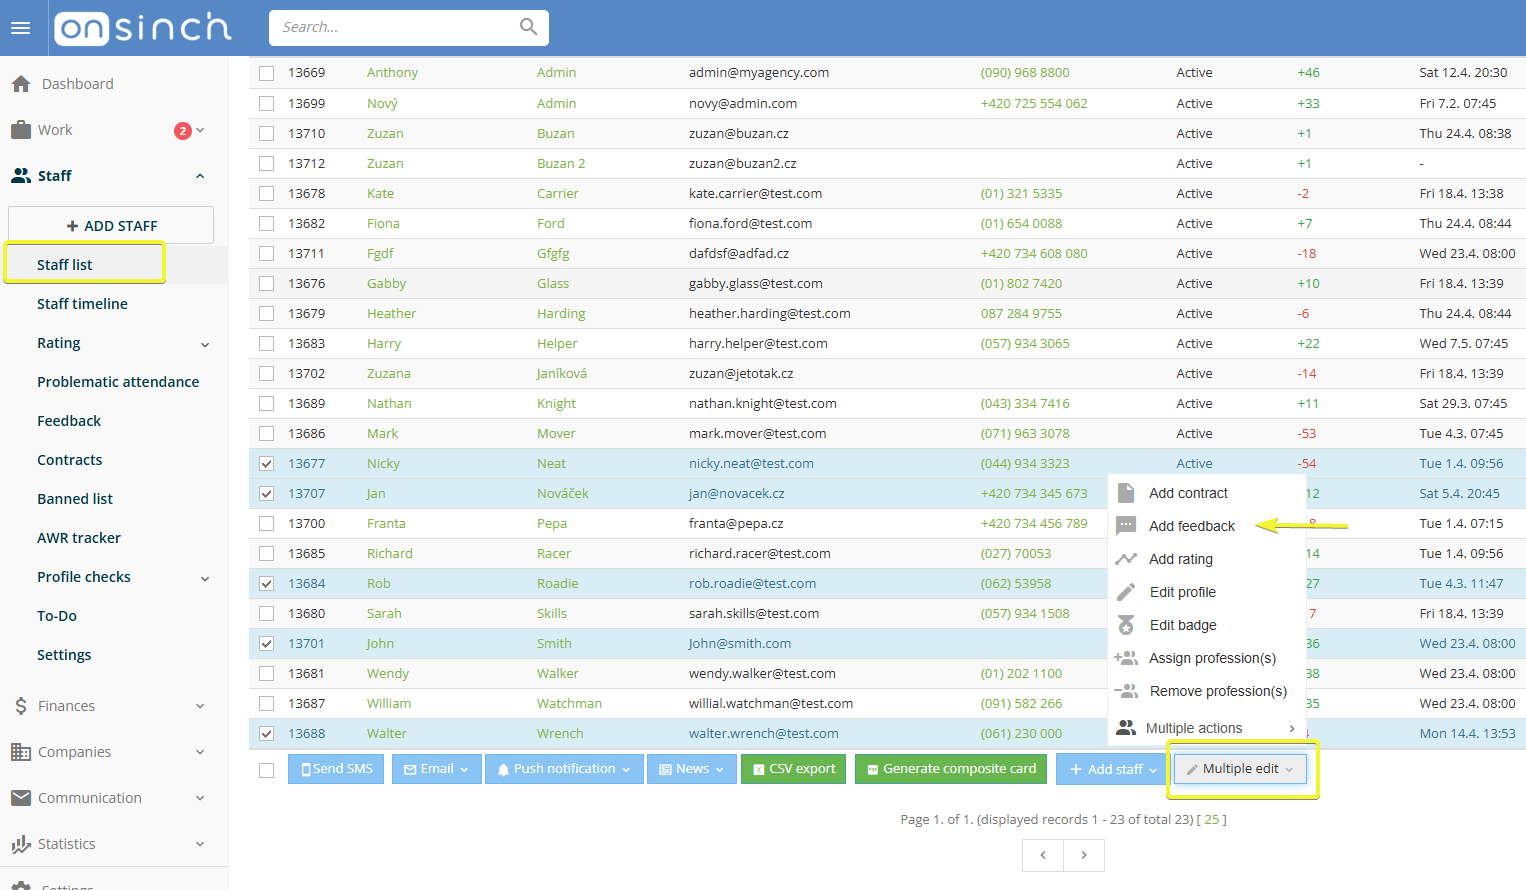Viewport: 1526px width, 890px height.
Task: Click the Add contract document icon
Action: click(1126, 493)
